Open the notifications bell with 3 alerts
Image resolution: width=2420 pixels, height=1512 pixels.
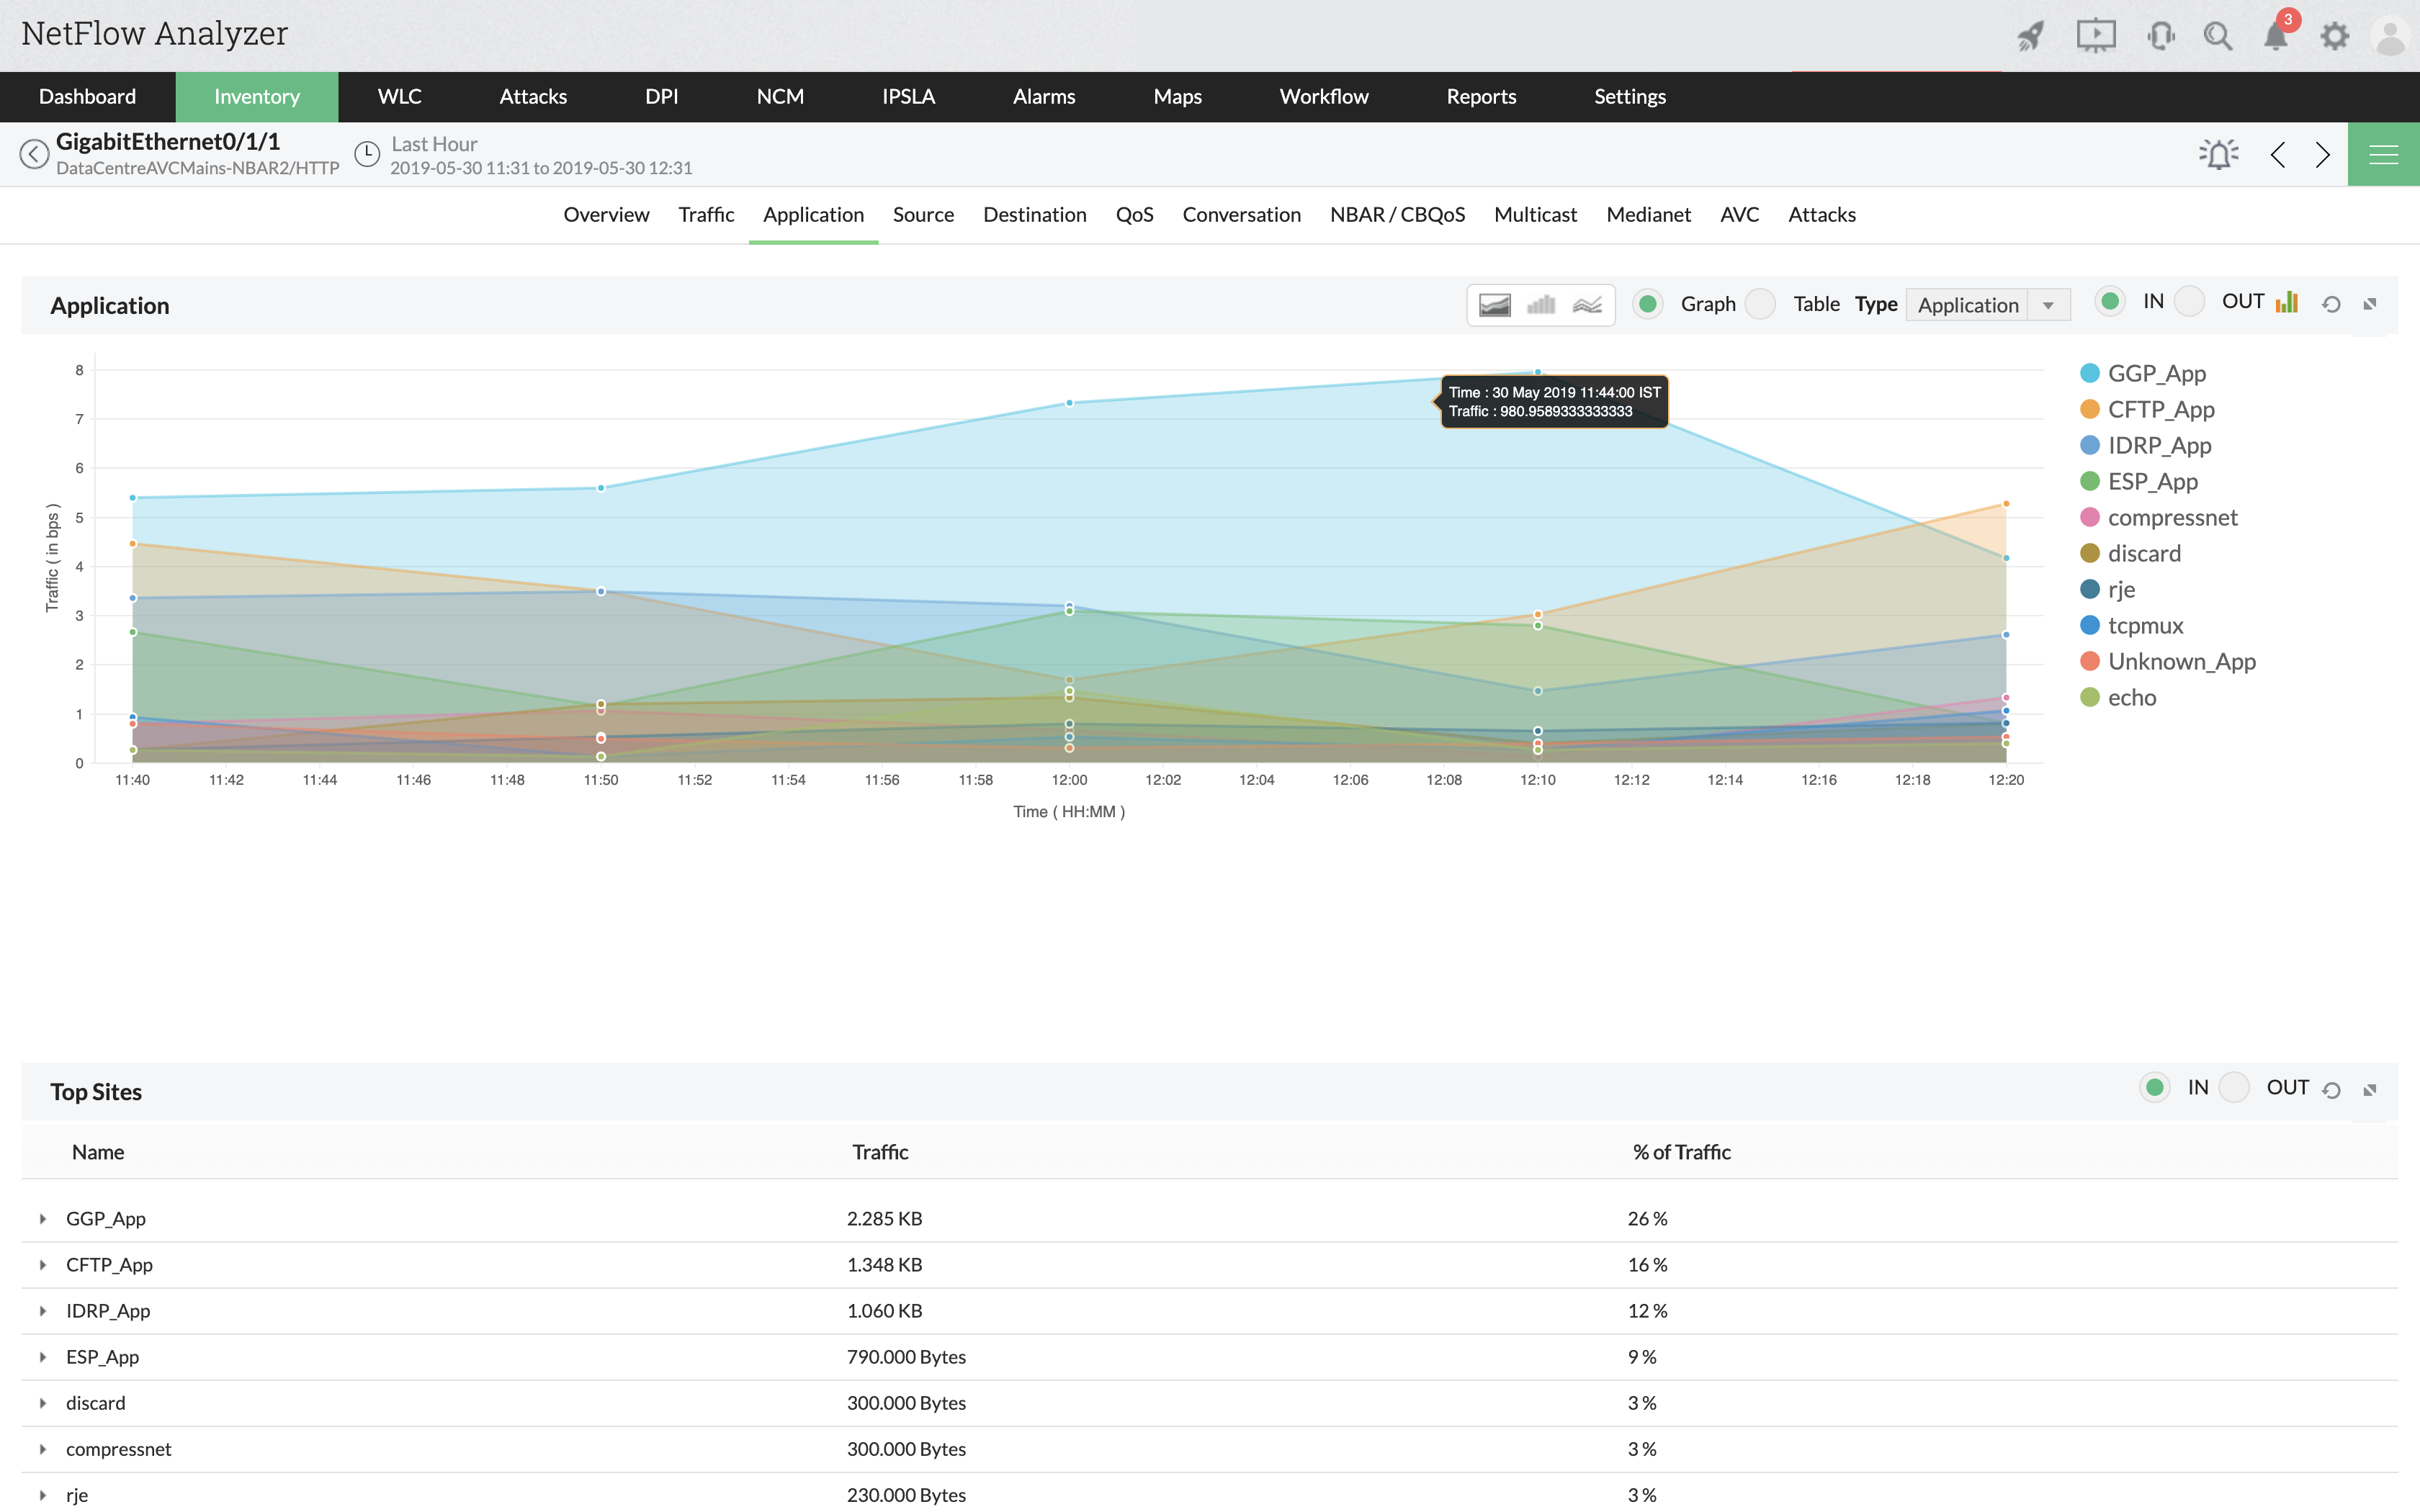2276,35
